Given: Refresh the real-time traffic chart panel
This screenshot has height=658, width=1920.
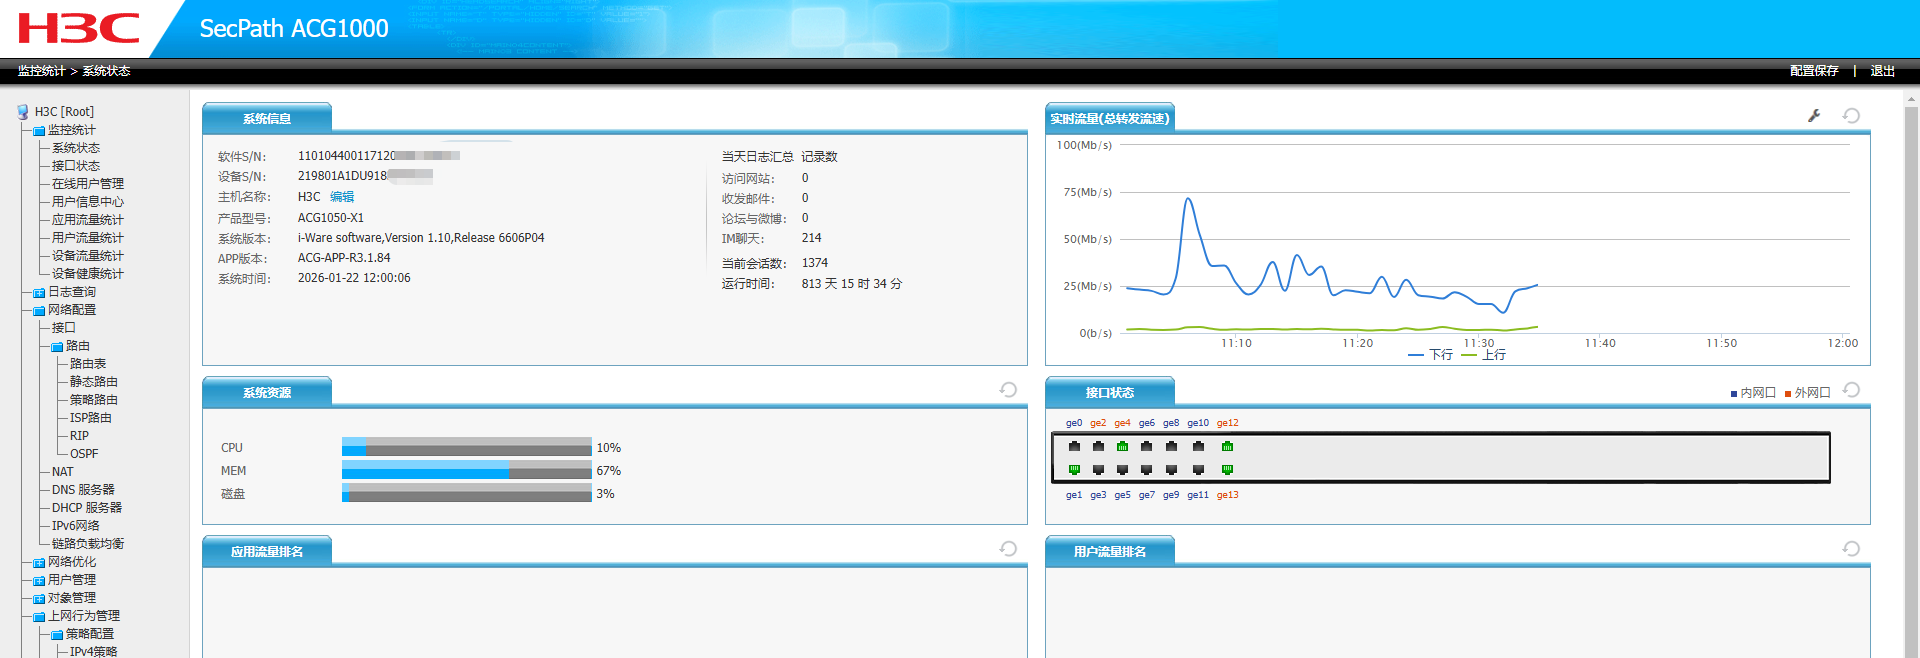Looking at the screenshot, I should [1851, 116].
